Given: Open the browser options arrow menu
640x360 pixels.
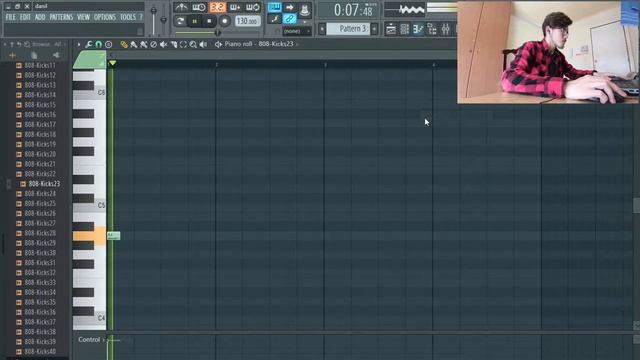Looking at the screenshot, I should click(5, 44).
